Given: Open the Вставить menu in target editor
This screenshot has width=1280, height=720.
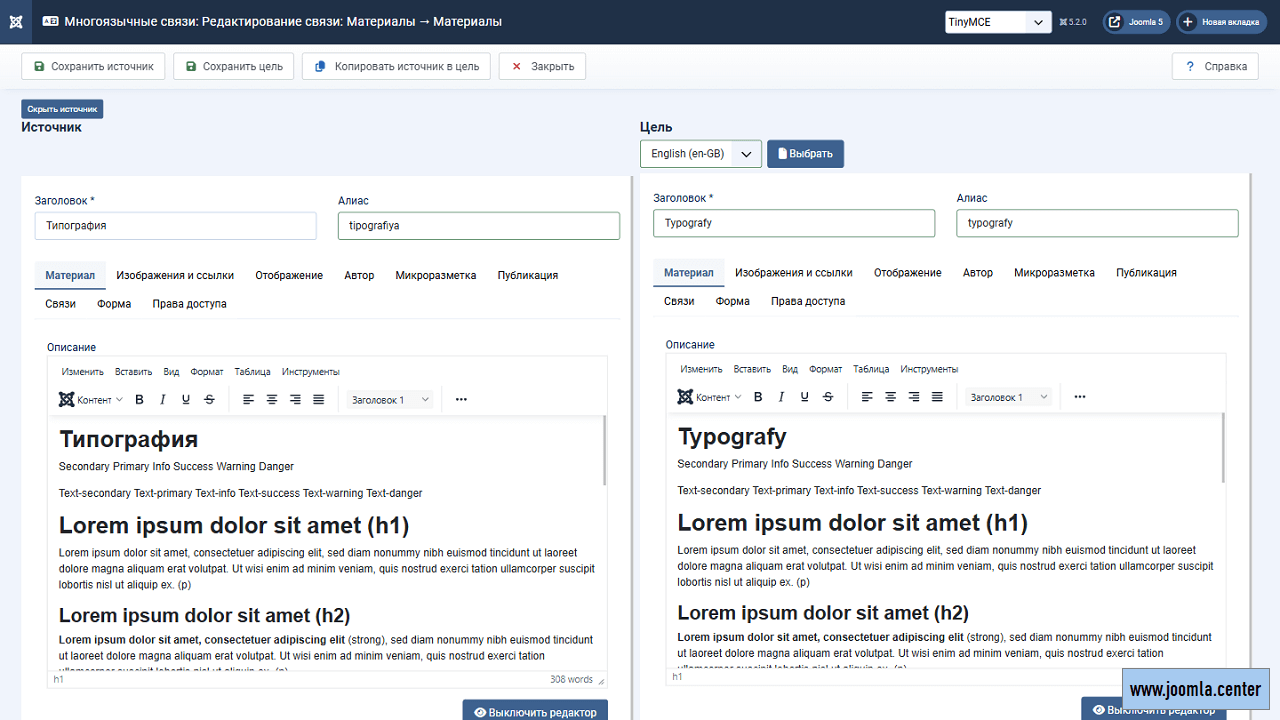Looking at the screenshot, I should (x=752, y=369).
